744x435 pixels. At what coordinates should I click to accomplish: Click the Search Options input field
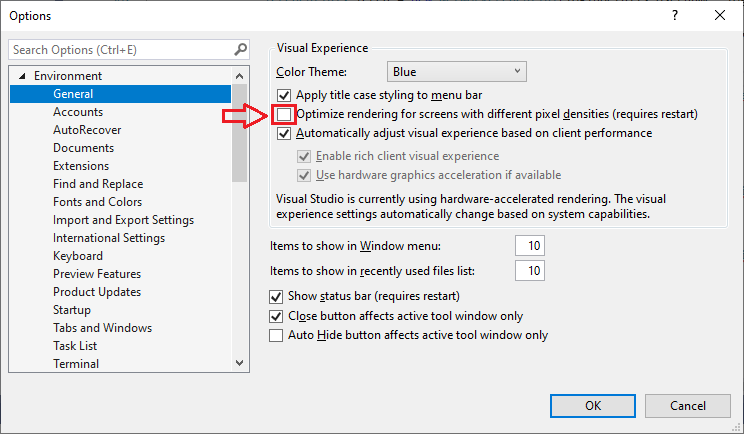point(121,50)
